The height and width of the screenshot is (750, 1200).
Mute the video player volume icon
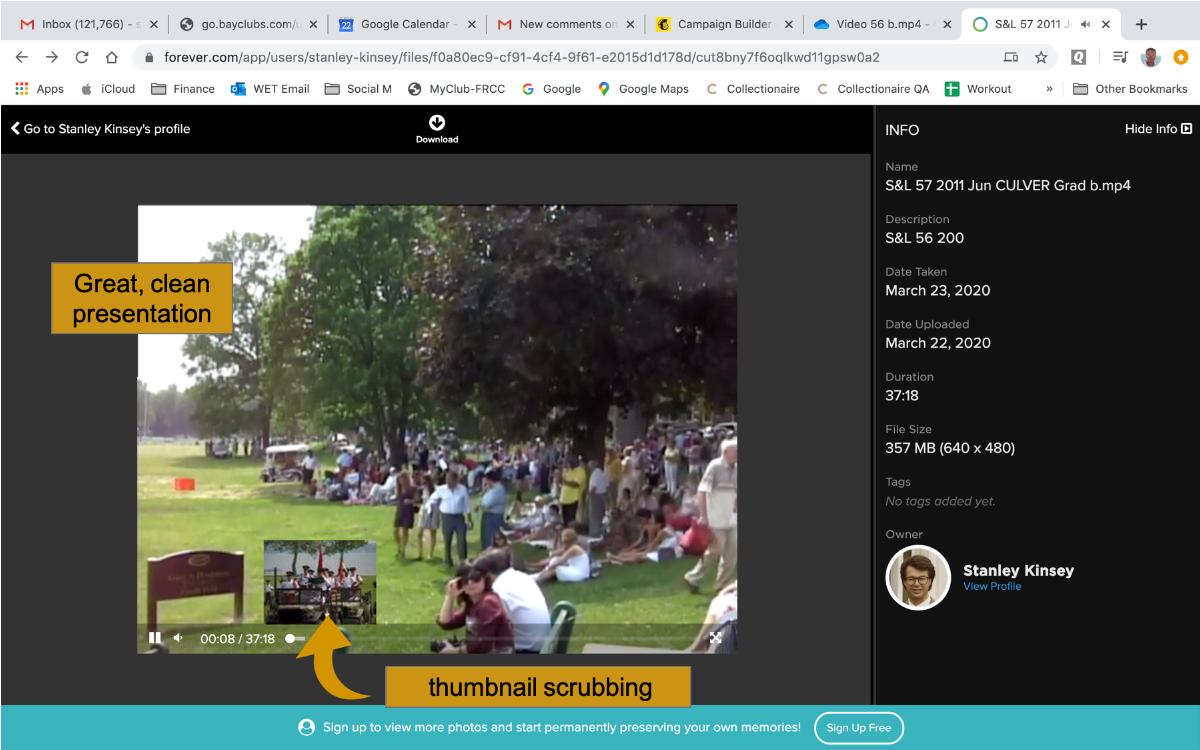pos(178,638)
